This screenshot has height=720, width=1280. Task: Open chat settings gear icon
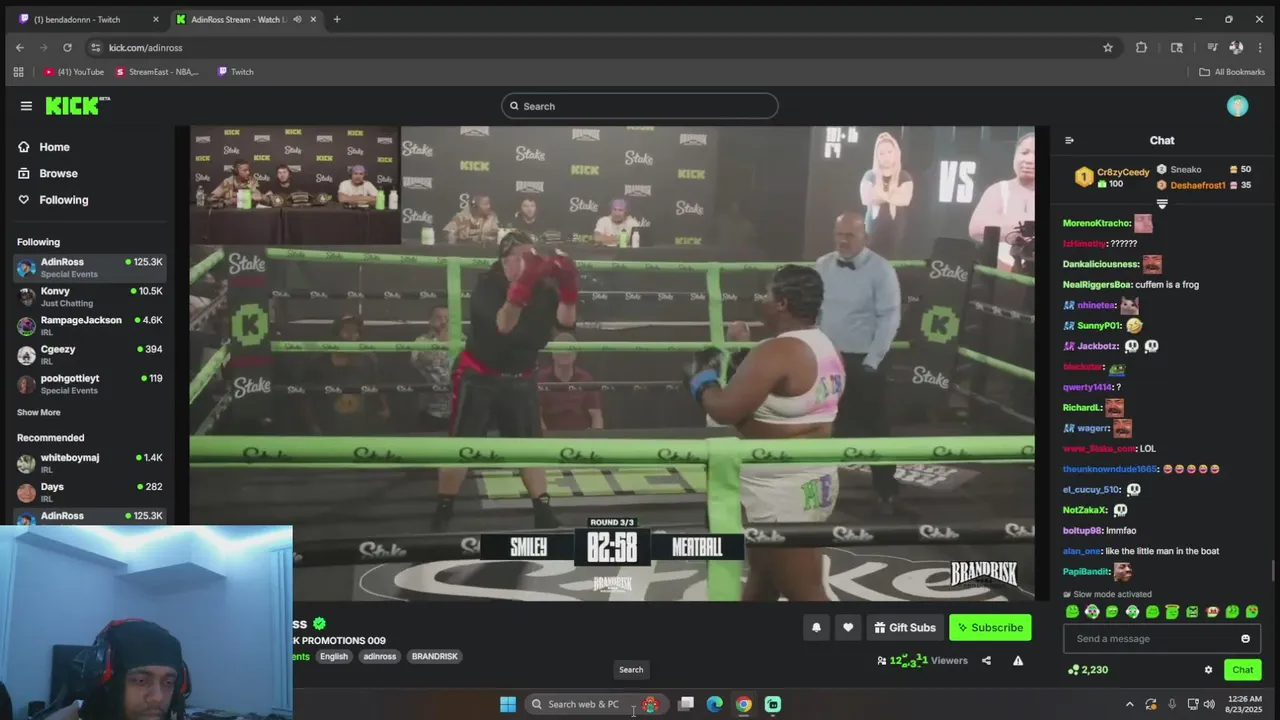[x=1208, y=670]
